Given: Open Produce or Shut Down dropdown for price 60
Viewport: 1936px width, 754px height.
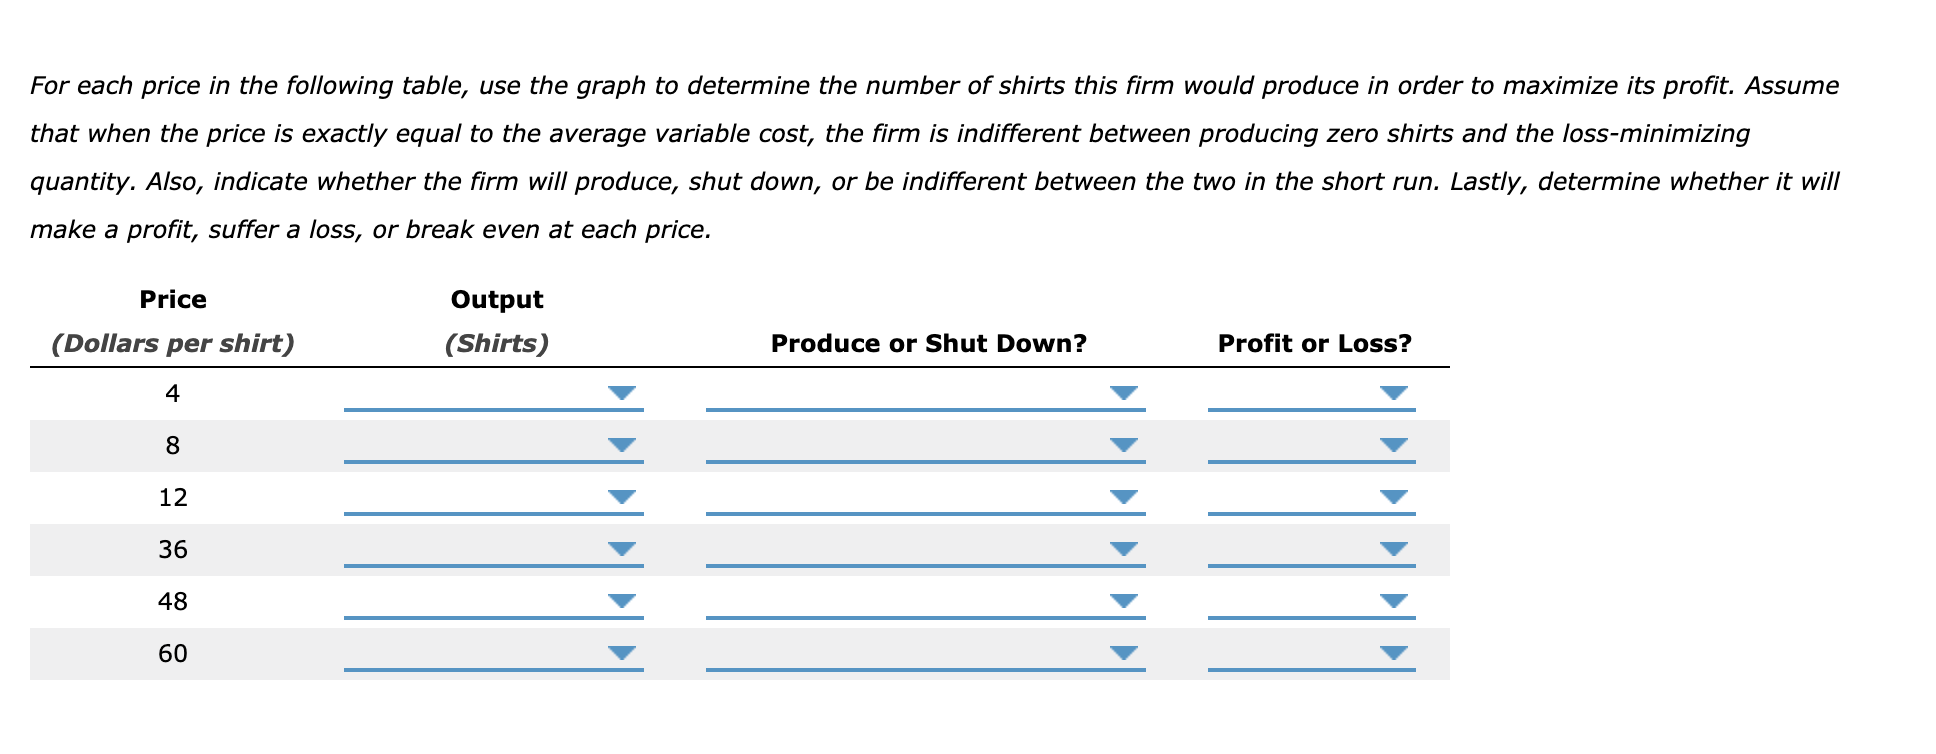Looking at the screenshot, I should pos(1122,653).
